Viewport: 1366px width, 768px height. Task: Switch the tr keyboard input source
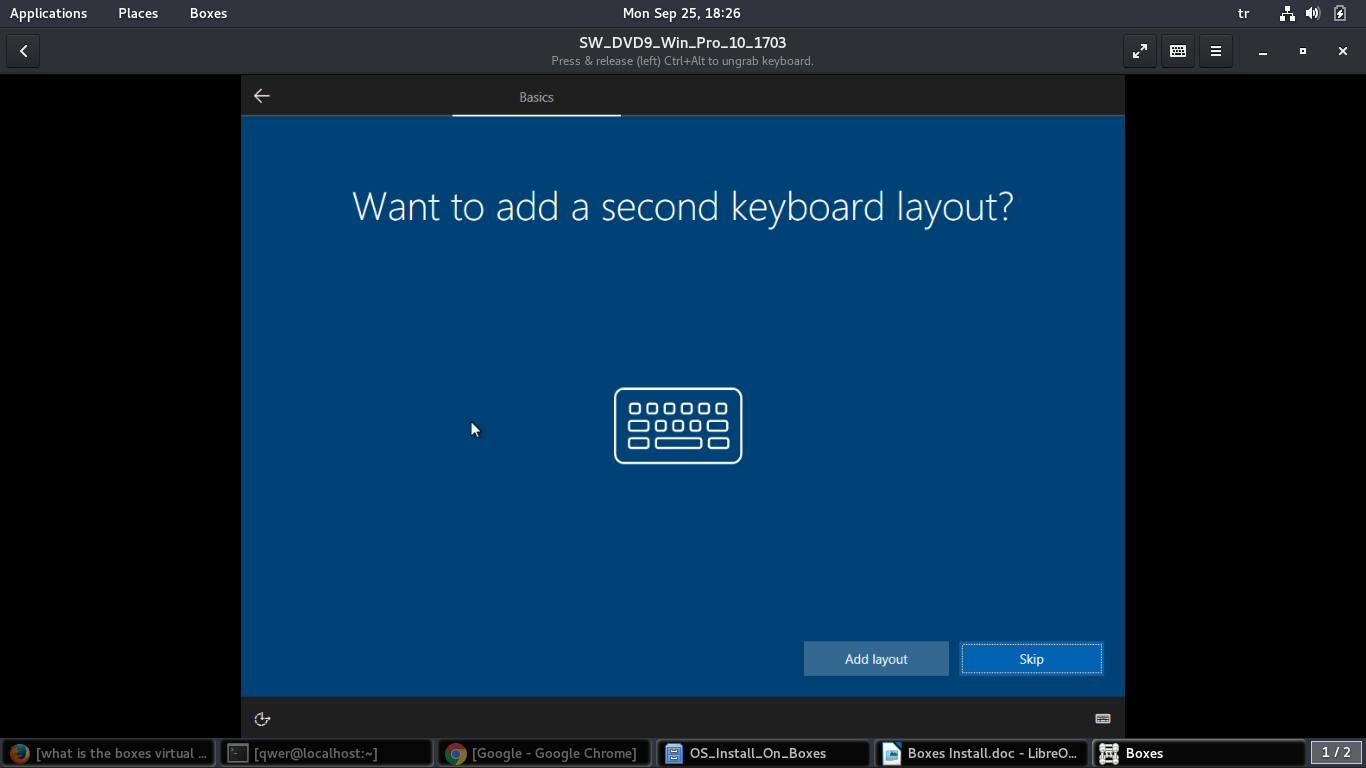pos(1244,13)
